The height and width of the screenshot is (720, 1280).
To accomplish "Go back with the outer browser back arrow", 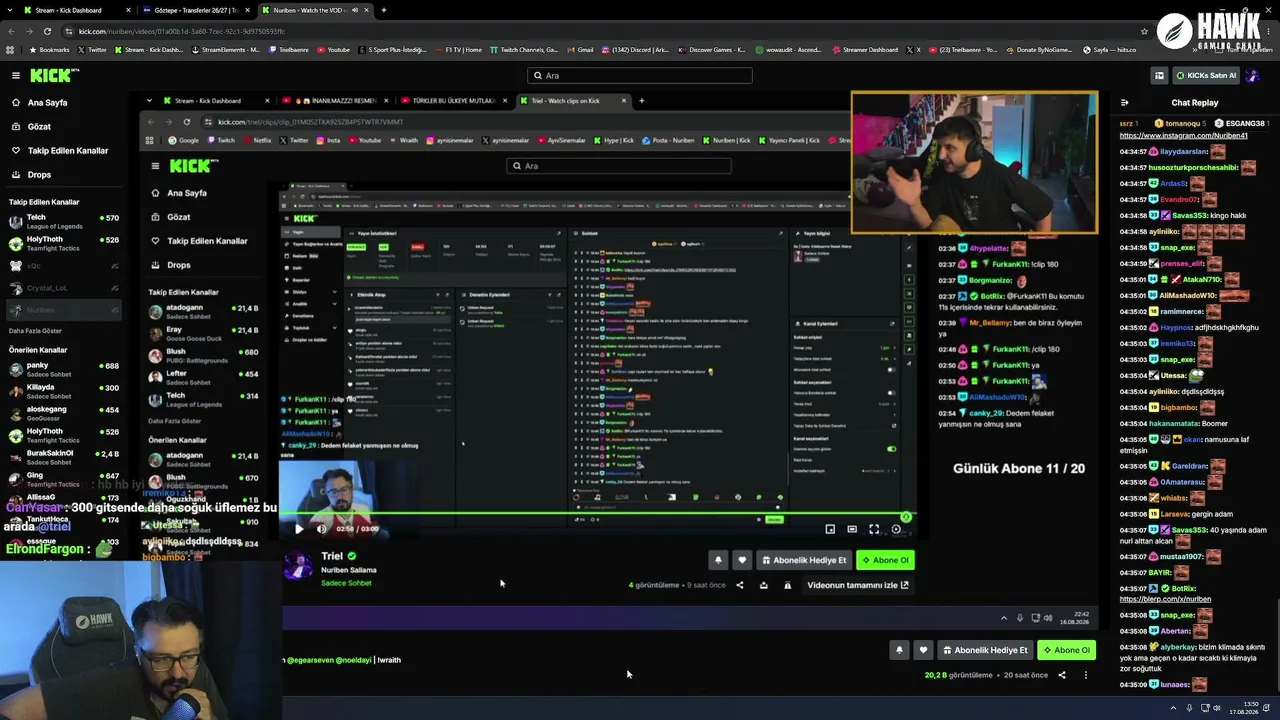I will [12, 31].
